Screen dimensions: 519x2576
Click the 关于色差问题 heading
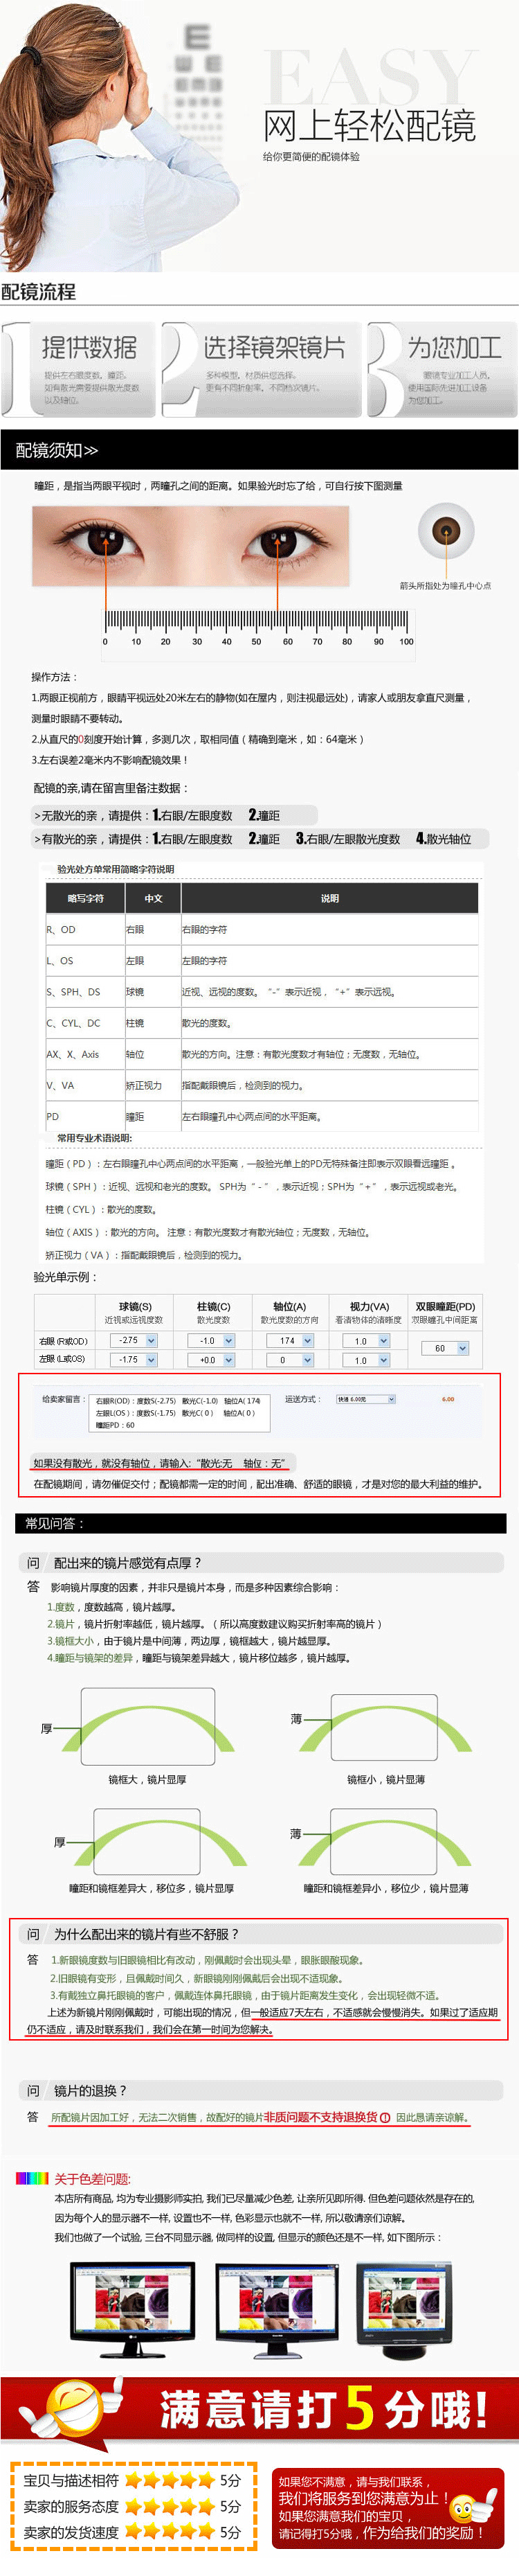[92, 2178]
